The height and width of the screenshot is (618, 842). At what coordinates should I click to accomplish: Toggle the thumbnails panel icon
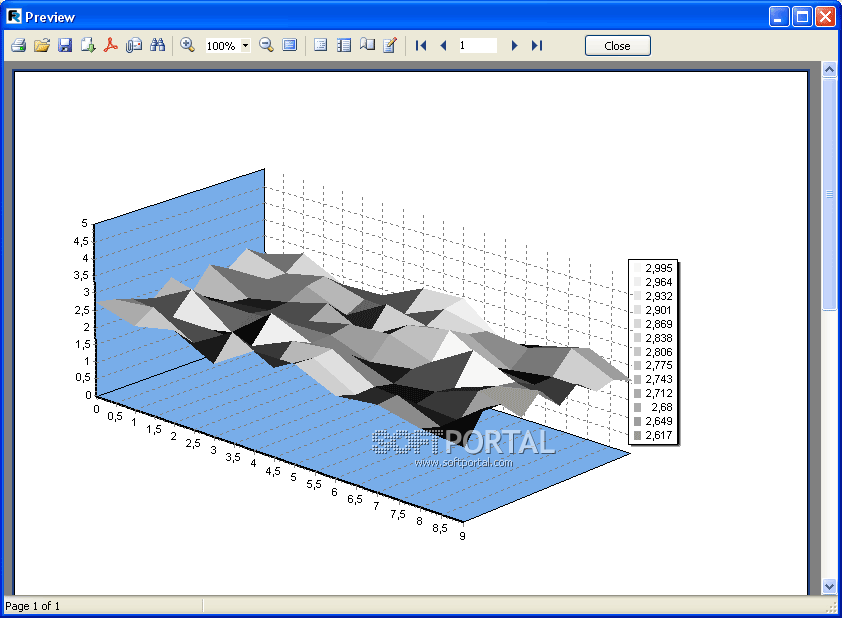click(344, 45)
